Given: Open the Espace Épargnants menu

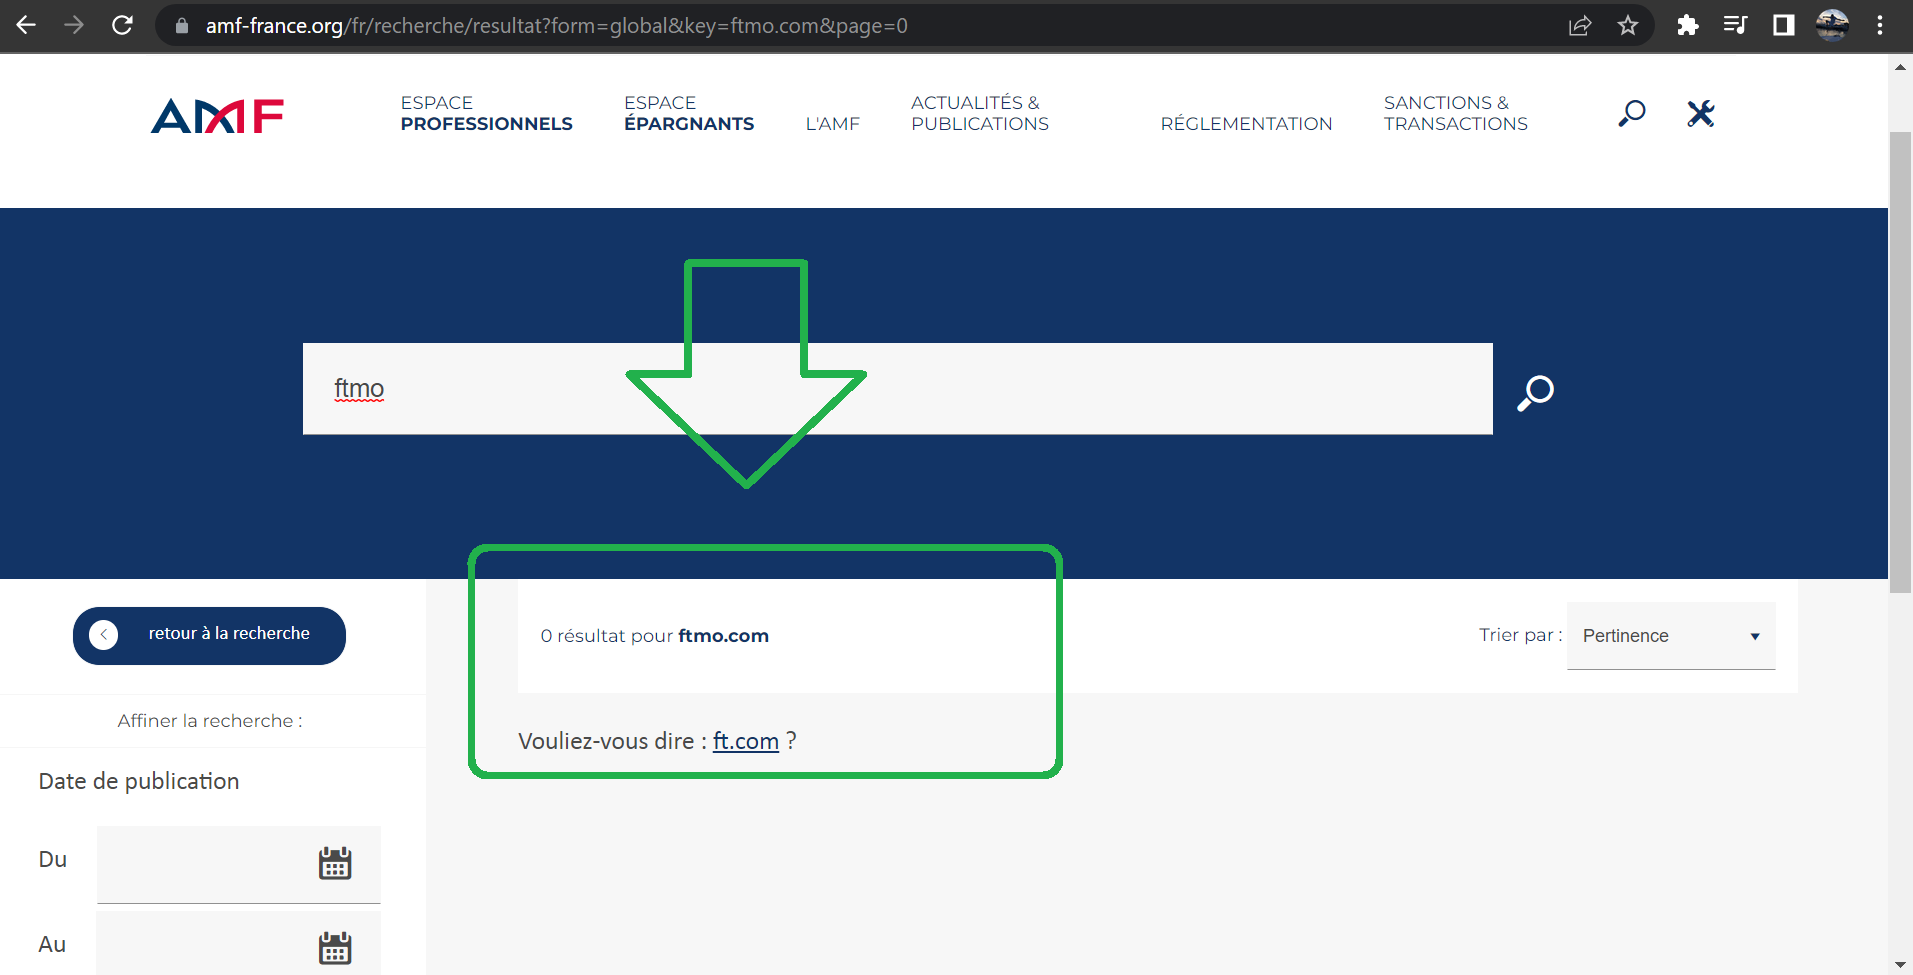Looking at the screenshot, I should click(689, 113).
